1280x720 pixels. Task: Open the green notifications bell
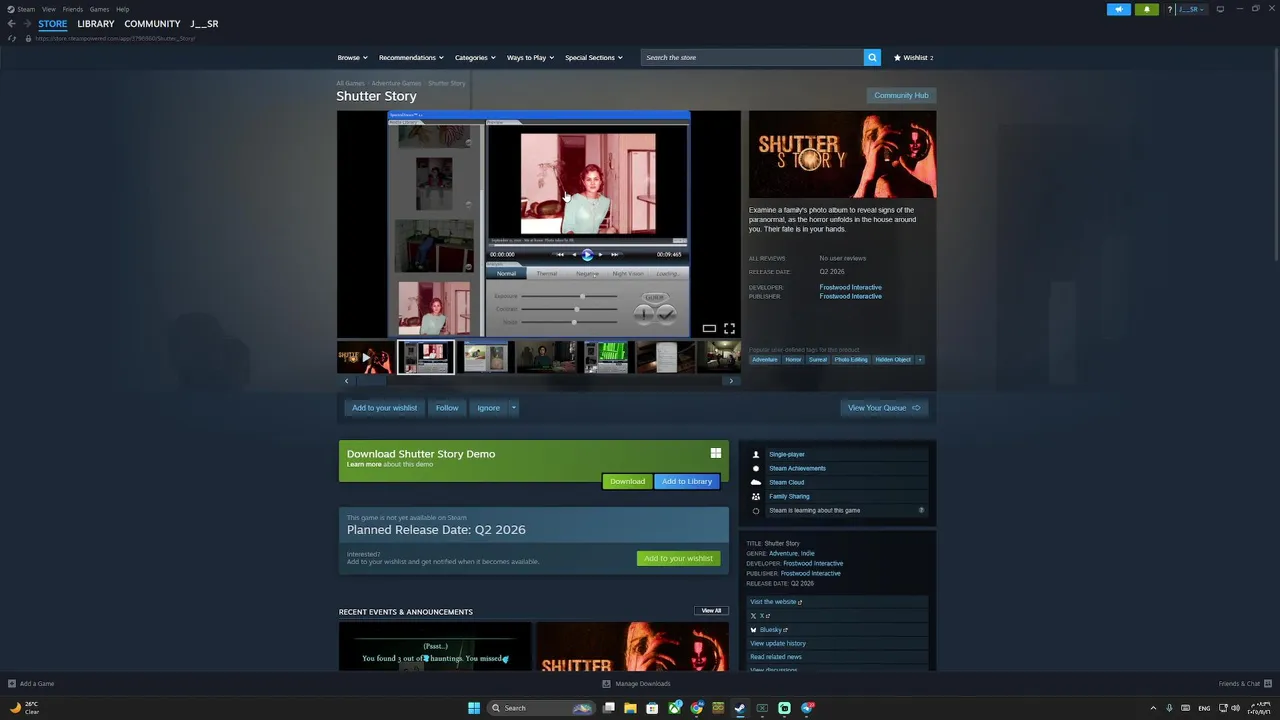pos(1146,9)
